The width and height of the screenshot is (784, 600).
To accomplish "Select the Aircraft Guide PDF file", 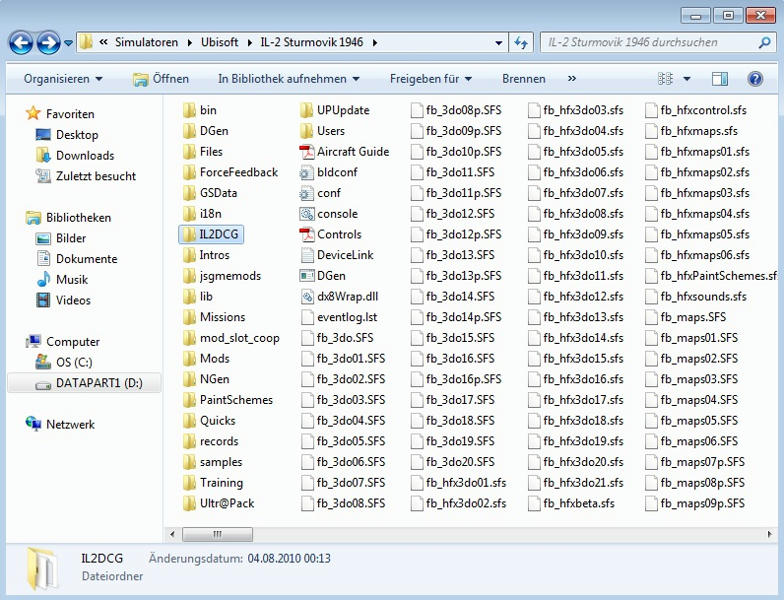I will pos(344,152).
